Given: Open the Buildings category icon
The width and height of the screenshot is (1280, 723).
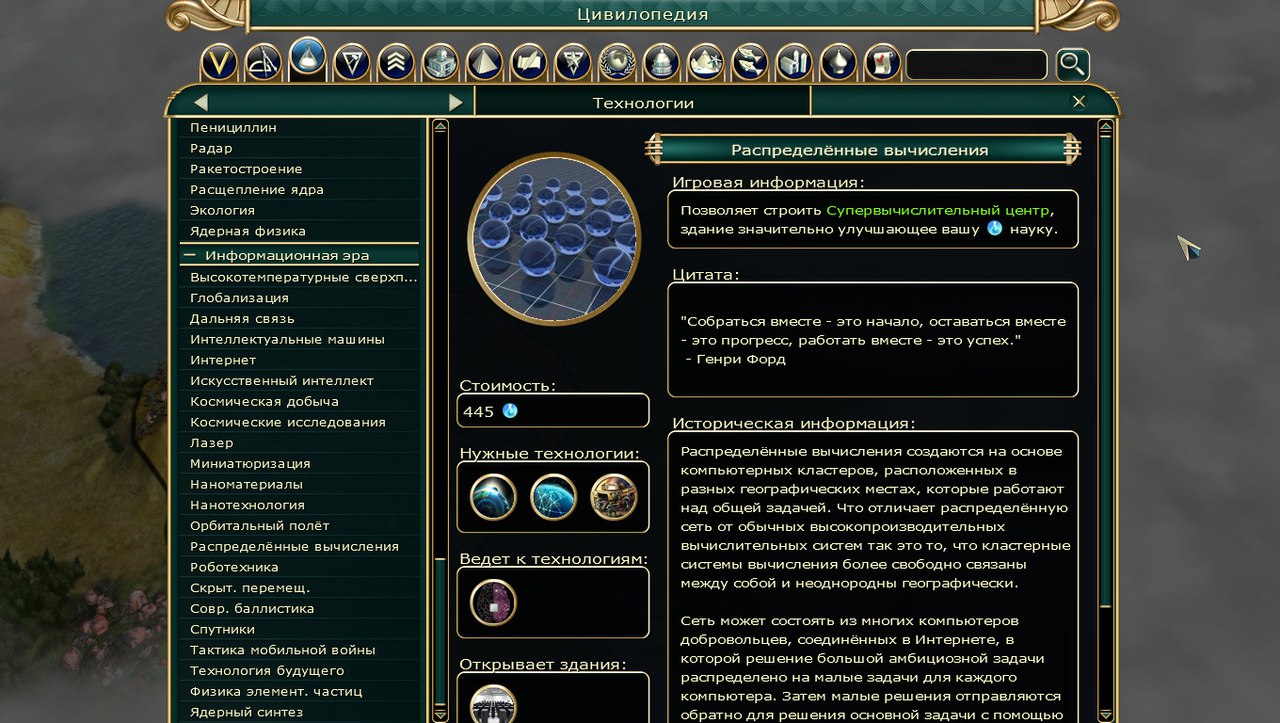Looking at the screenshot, I should pyautogui.click(x=440, y=63).
